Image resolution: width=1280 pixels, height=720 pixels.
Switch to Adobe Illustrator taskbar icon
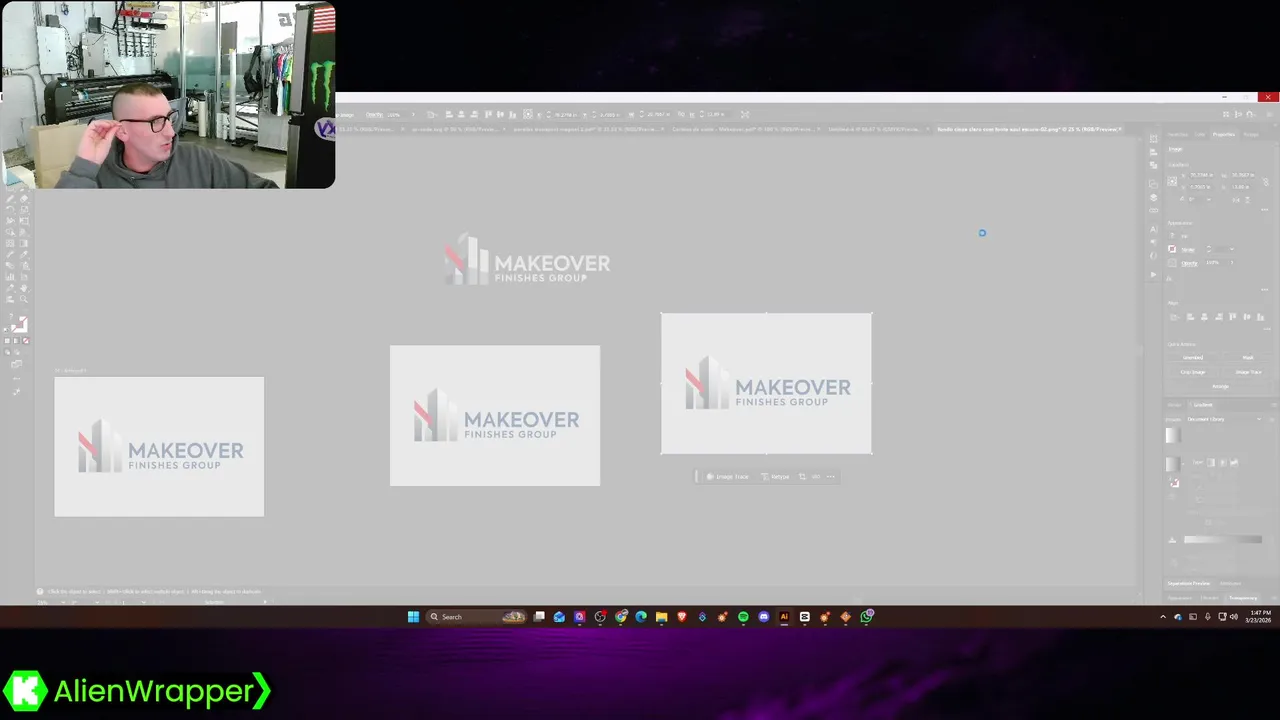click(784, 617)
